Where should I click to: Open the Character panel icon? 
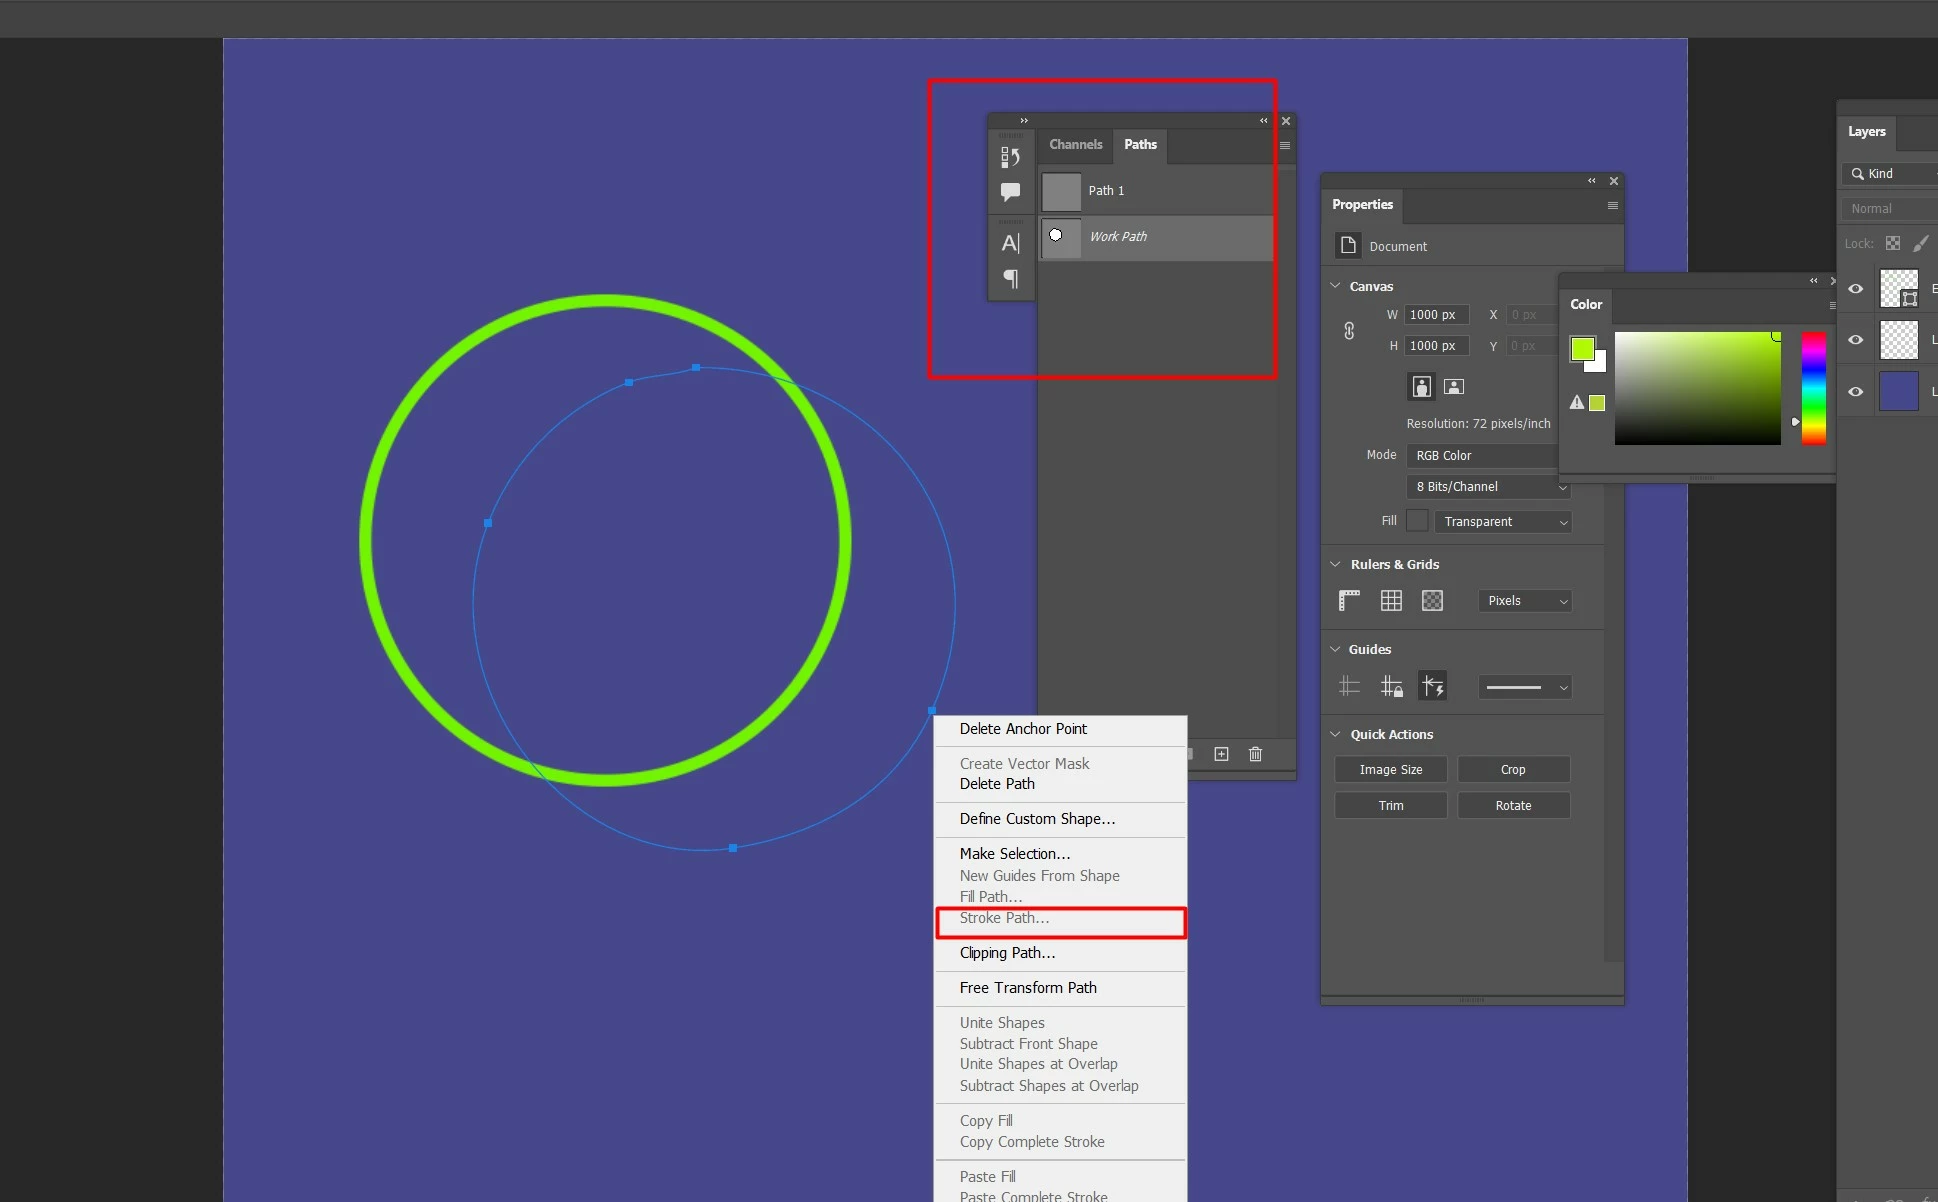(1010, 243)
